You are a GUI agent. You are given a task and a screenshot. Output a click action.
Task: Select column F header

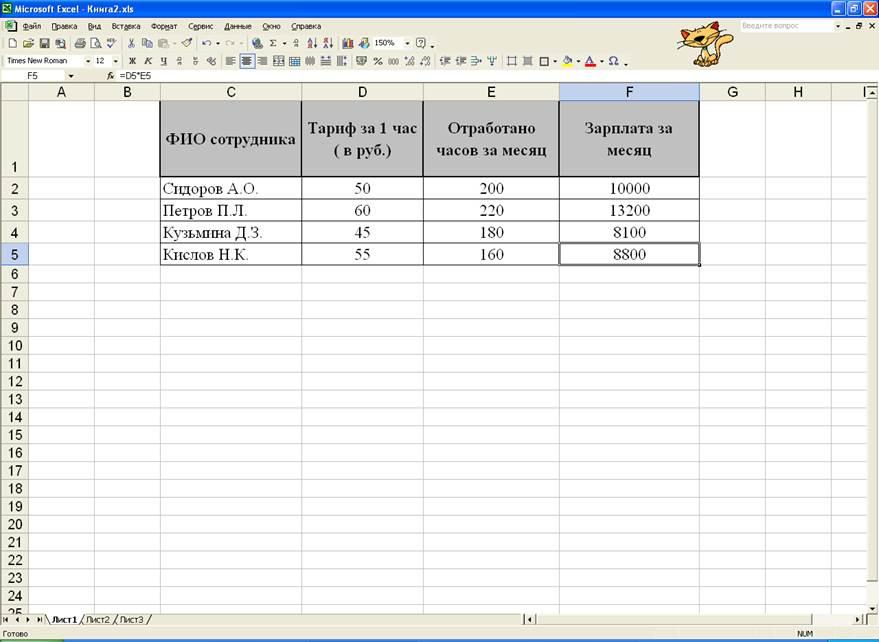click(629, 93)
